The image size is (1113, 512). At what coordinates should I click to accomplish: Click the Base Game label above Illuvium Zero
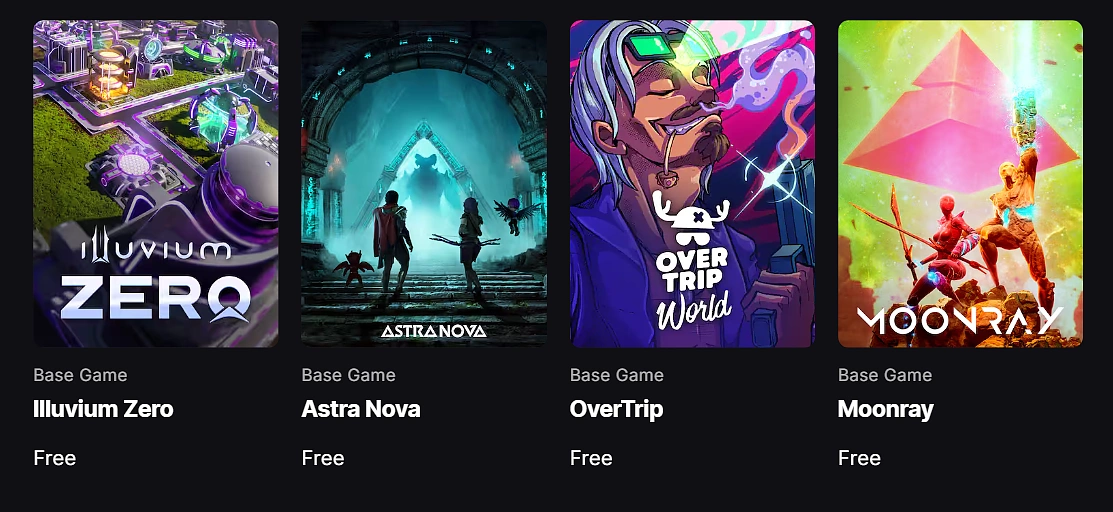[x=80, y=375]
